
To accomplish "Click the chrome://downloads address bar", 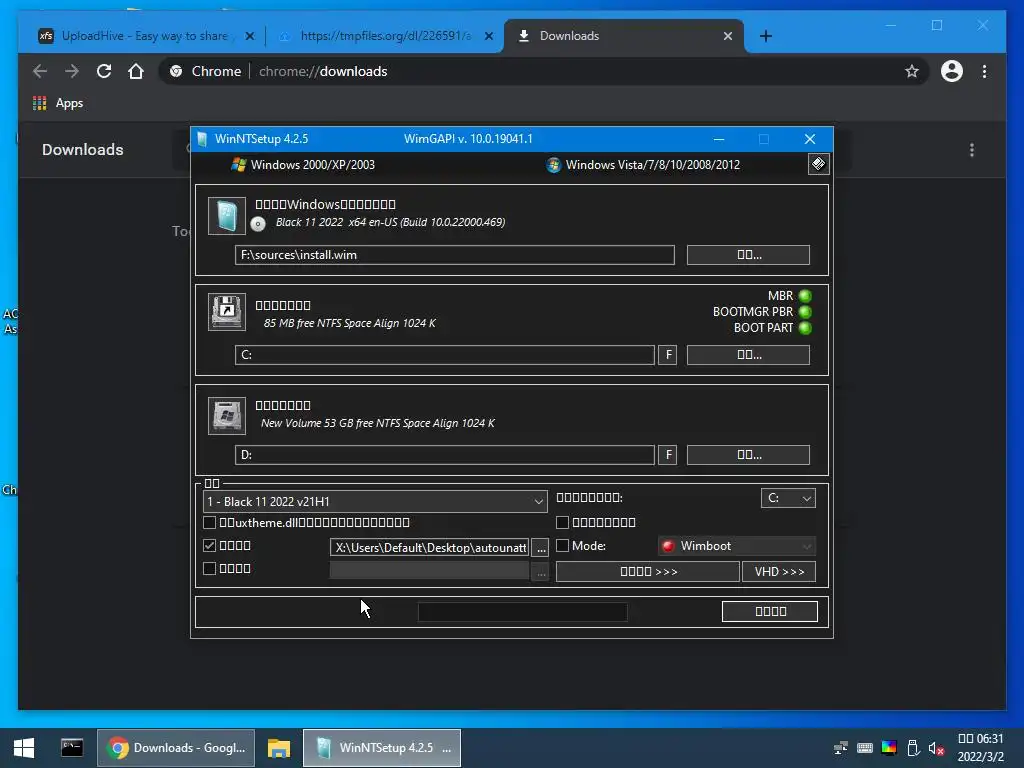I will click(542, 71).
